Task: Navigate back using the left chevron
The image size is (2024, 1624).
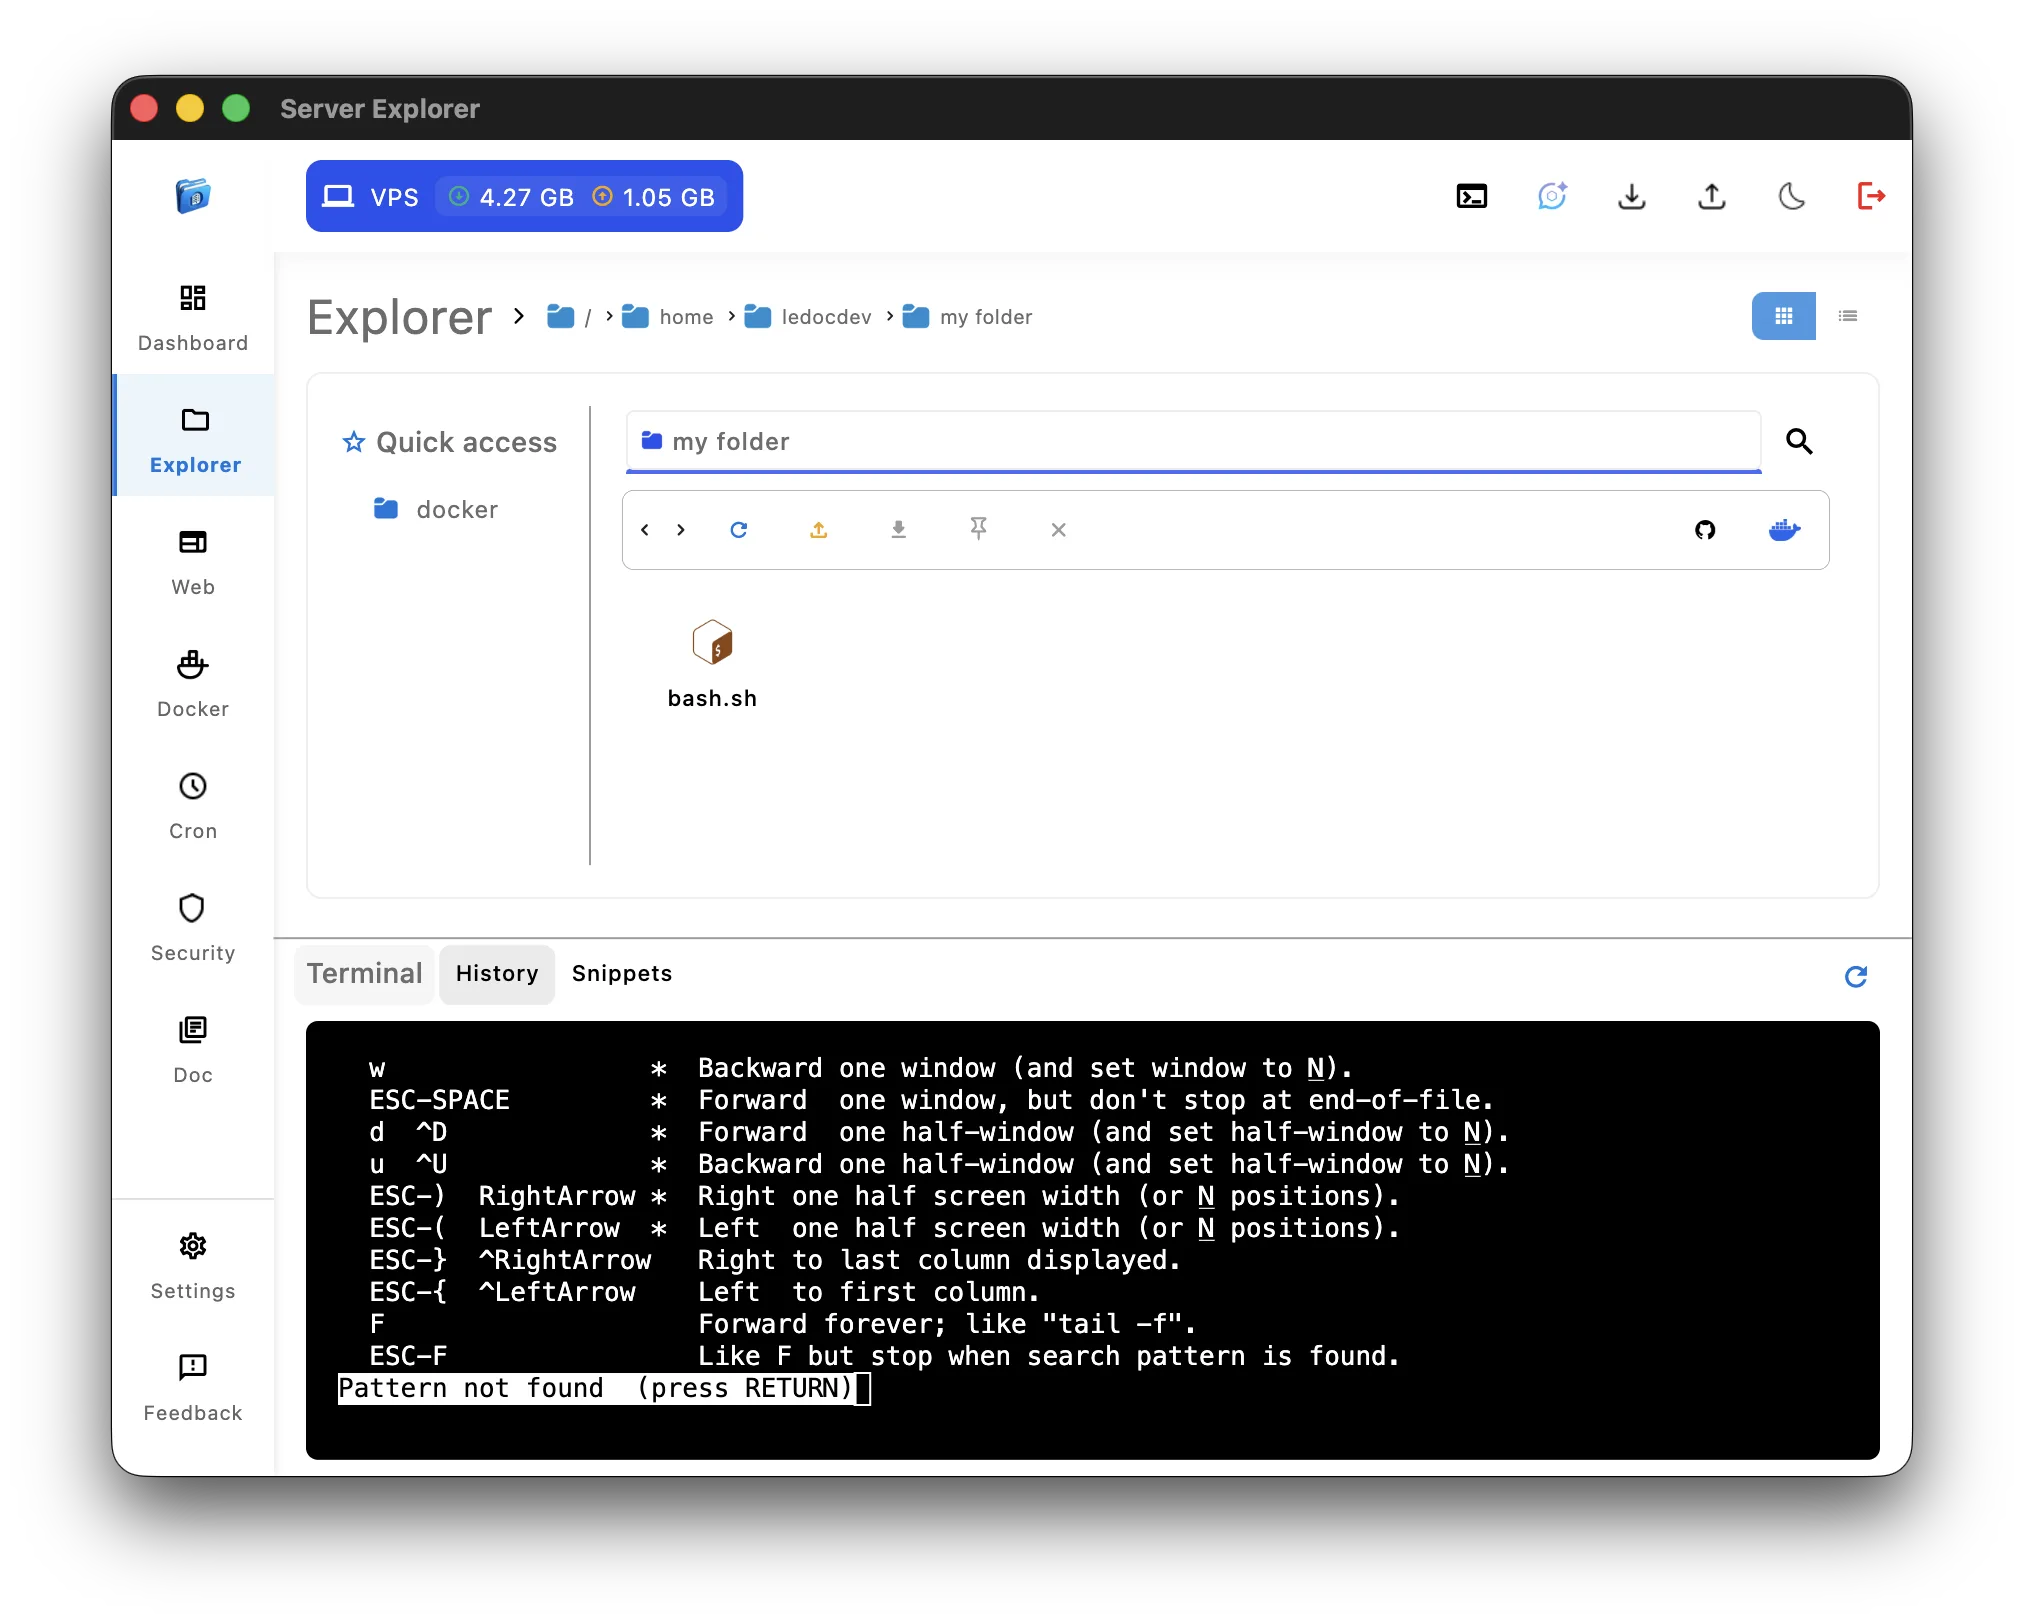Action: tap(645, 530)
